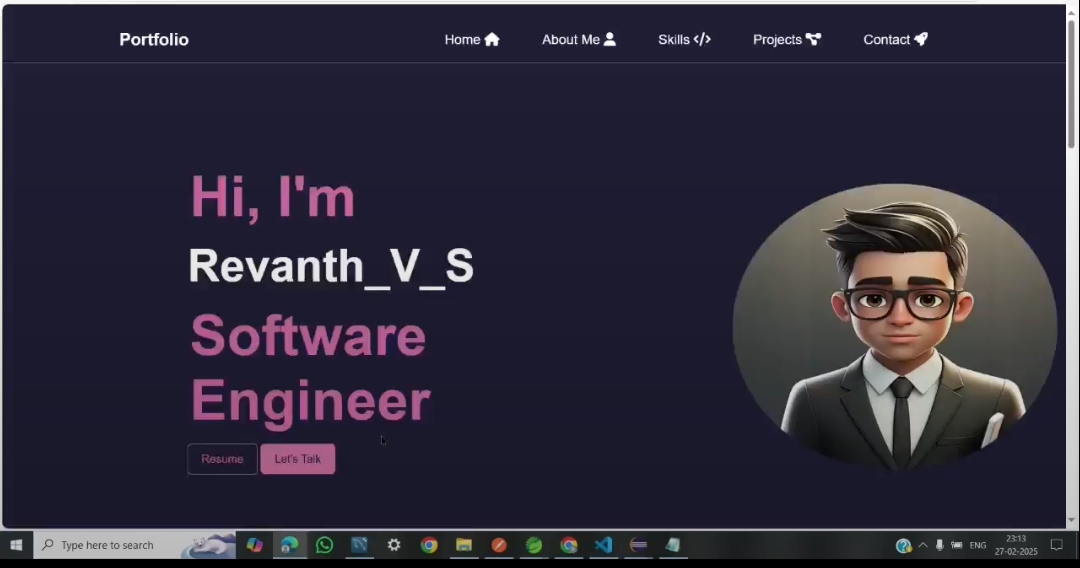Click the blue help tray icon

[904, 546]
